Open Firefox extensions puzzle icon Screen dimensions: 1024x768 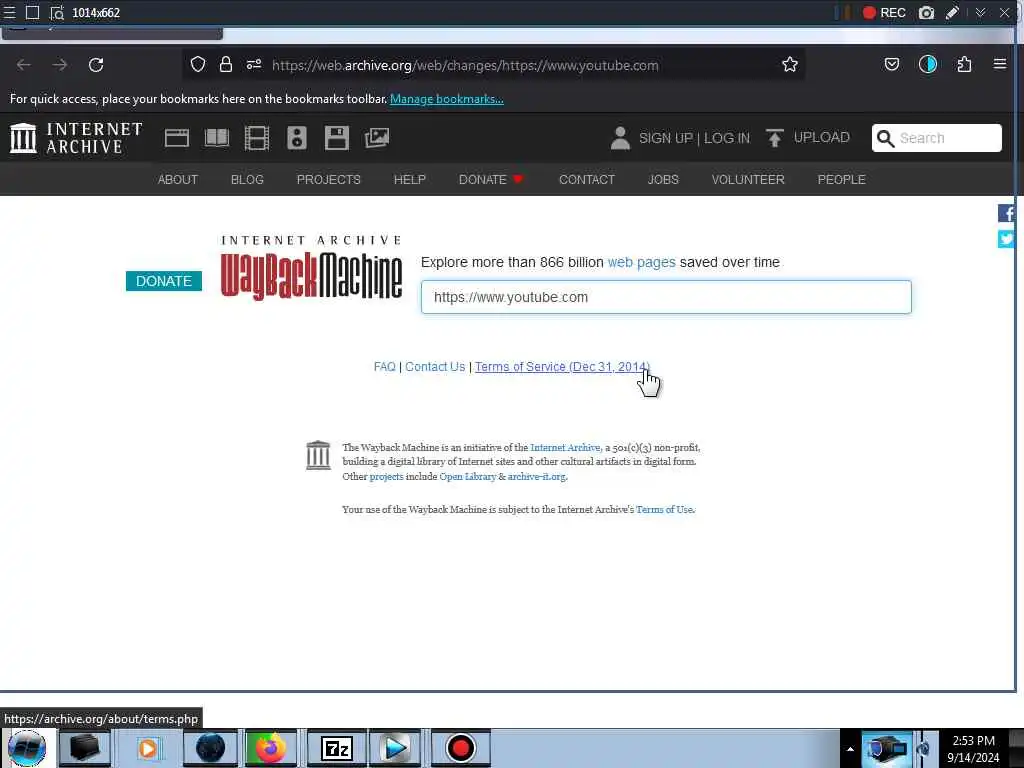[964, 64]
